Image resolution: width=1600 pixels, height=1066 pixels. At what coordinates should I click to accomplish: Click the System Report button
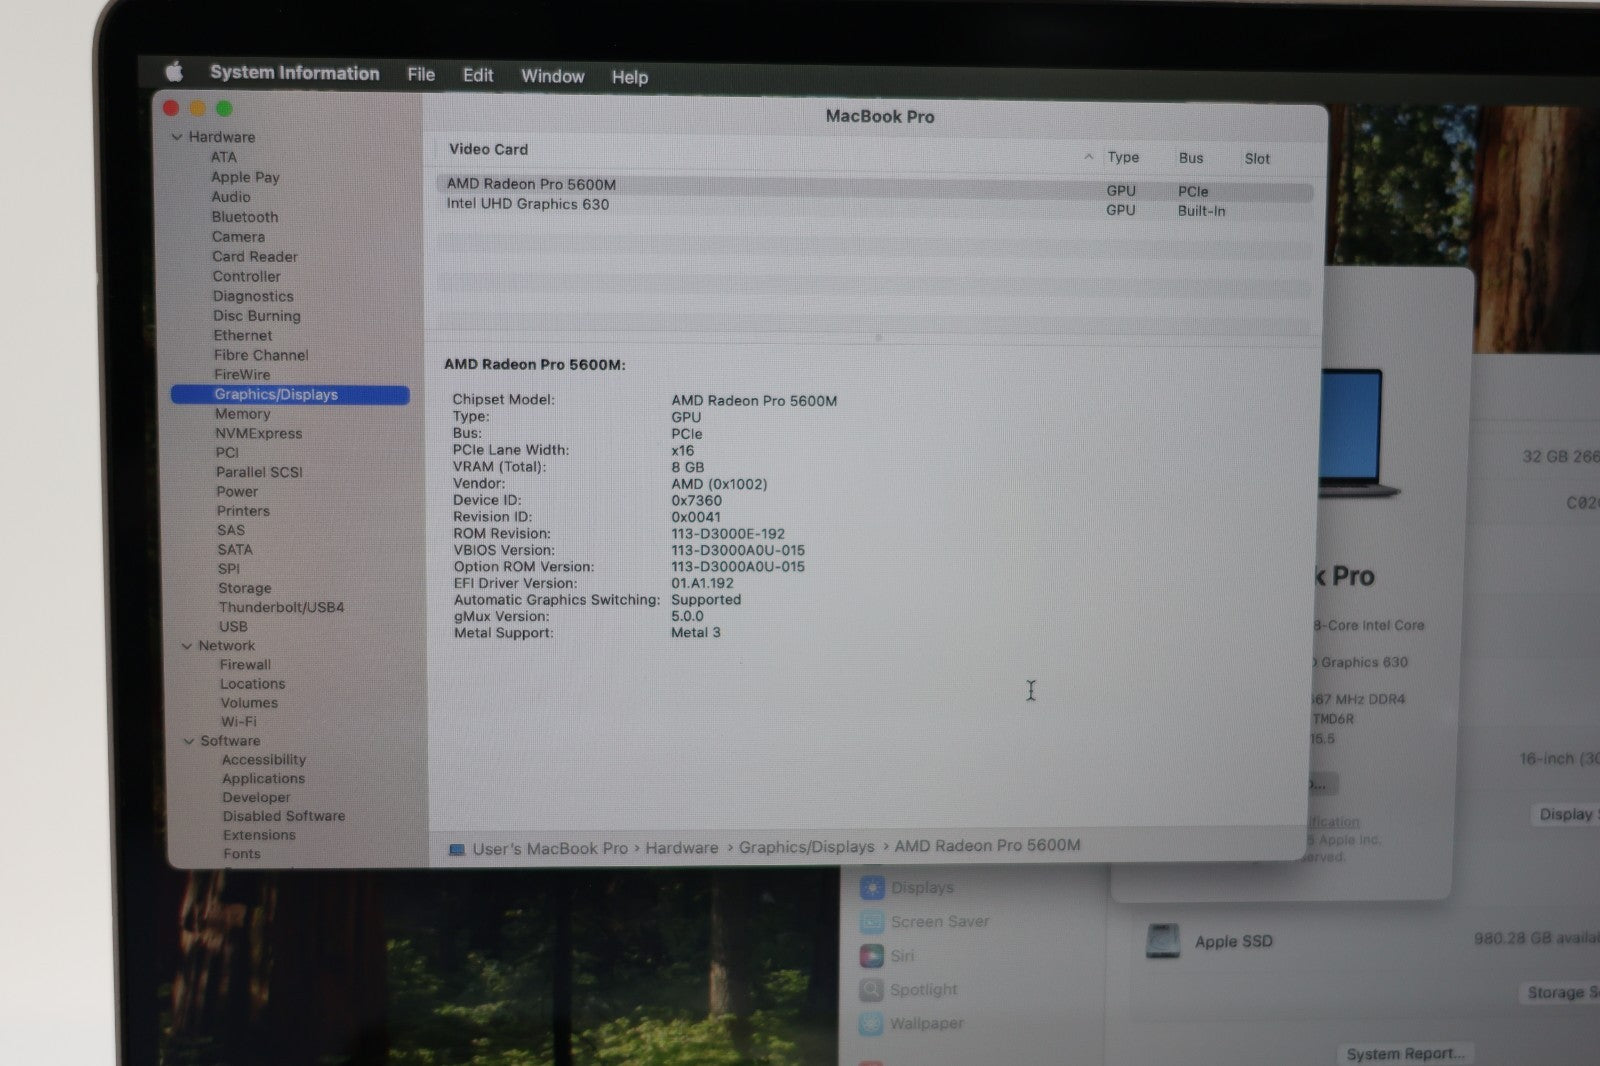point(1405,1054)
